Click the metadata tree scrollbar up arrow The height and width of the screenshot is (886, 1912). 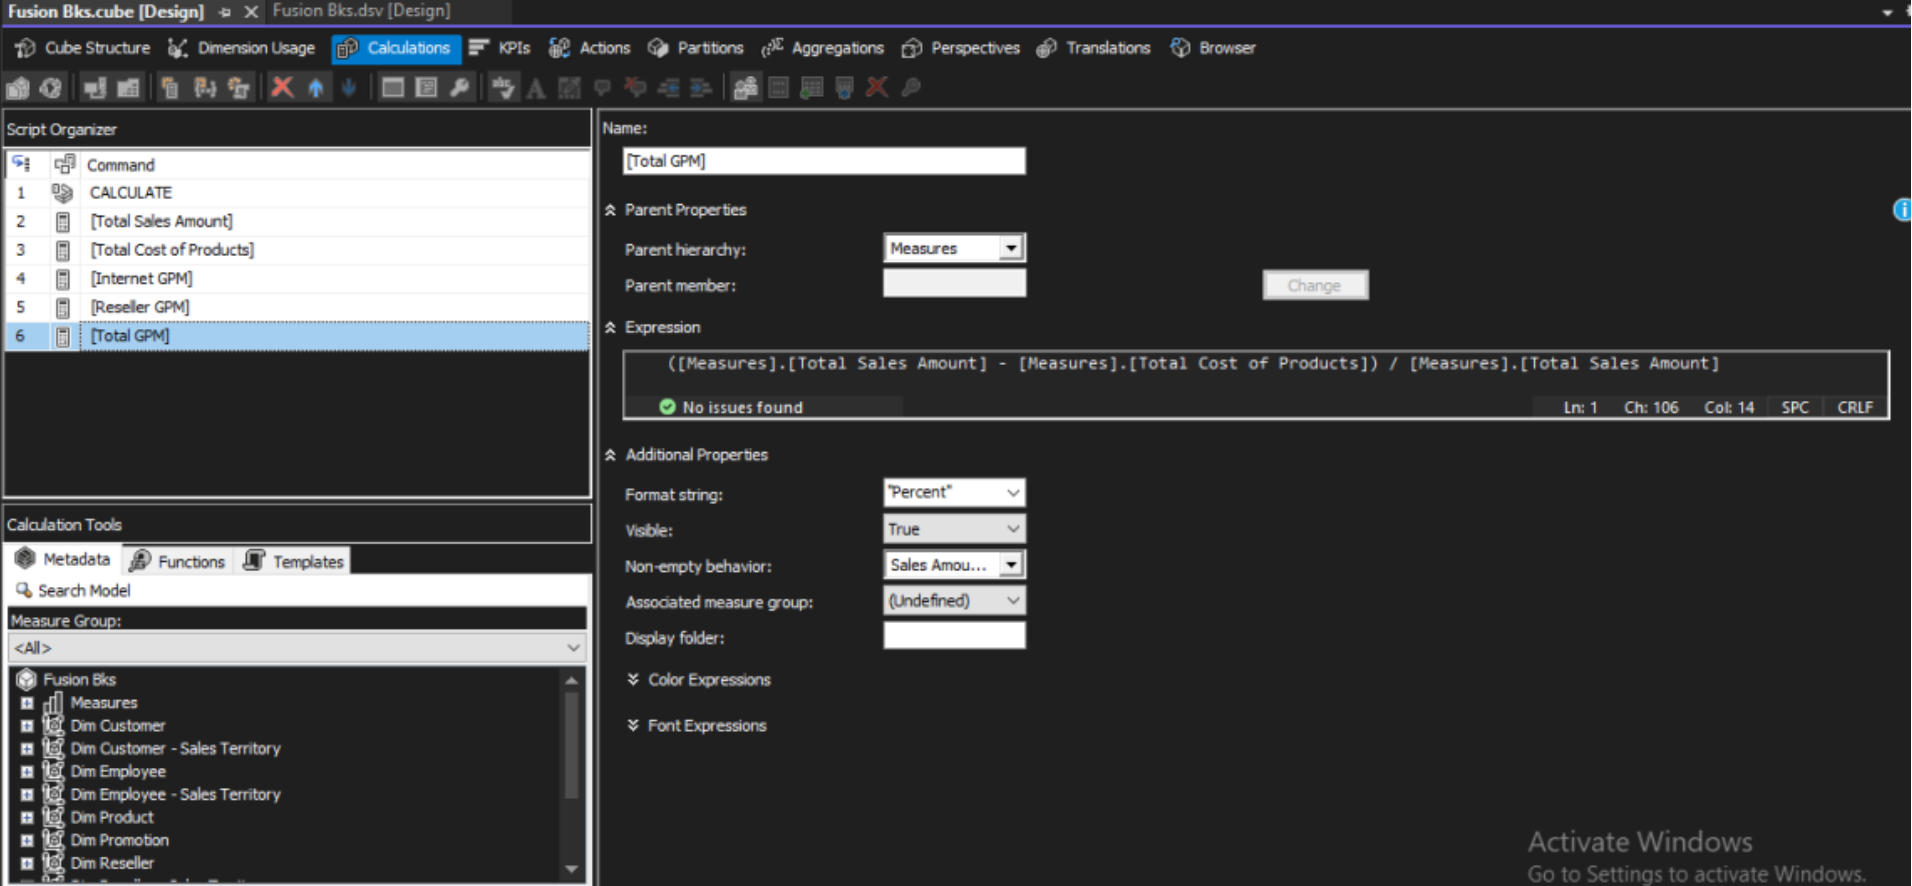click(572, 681)
